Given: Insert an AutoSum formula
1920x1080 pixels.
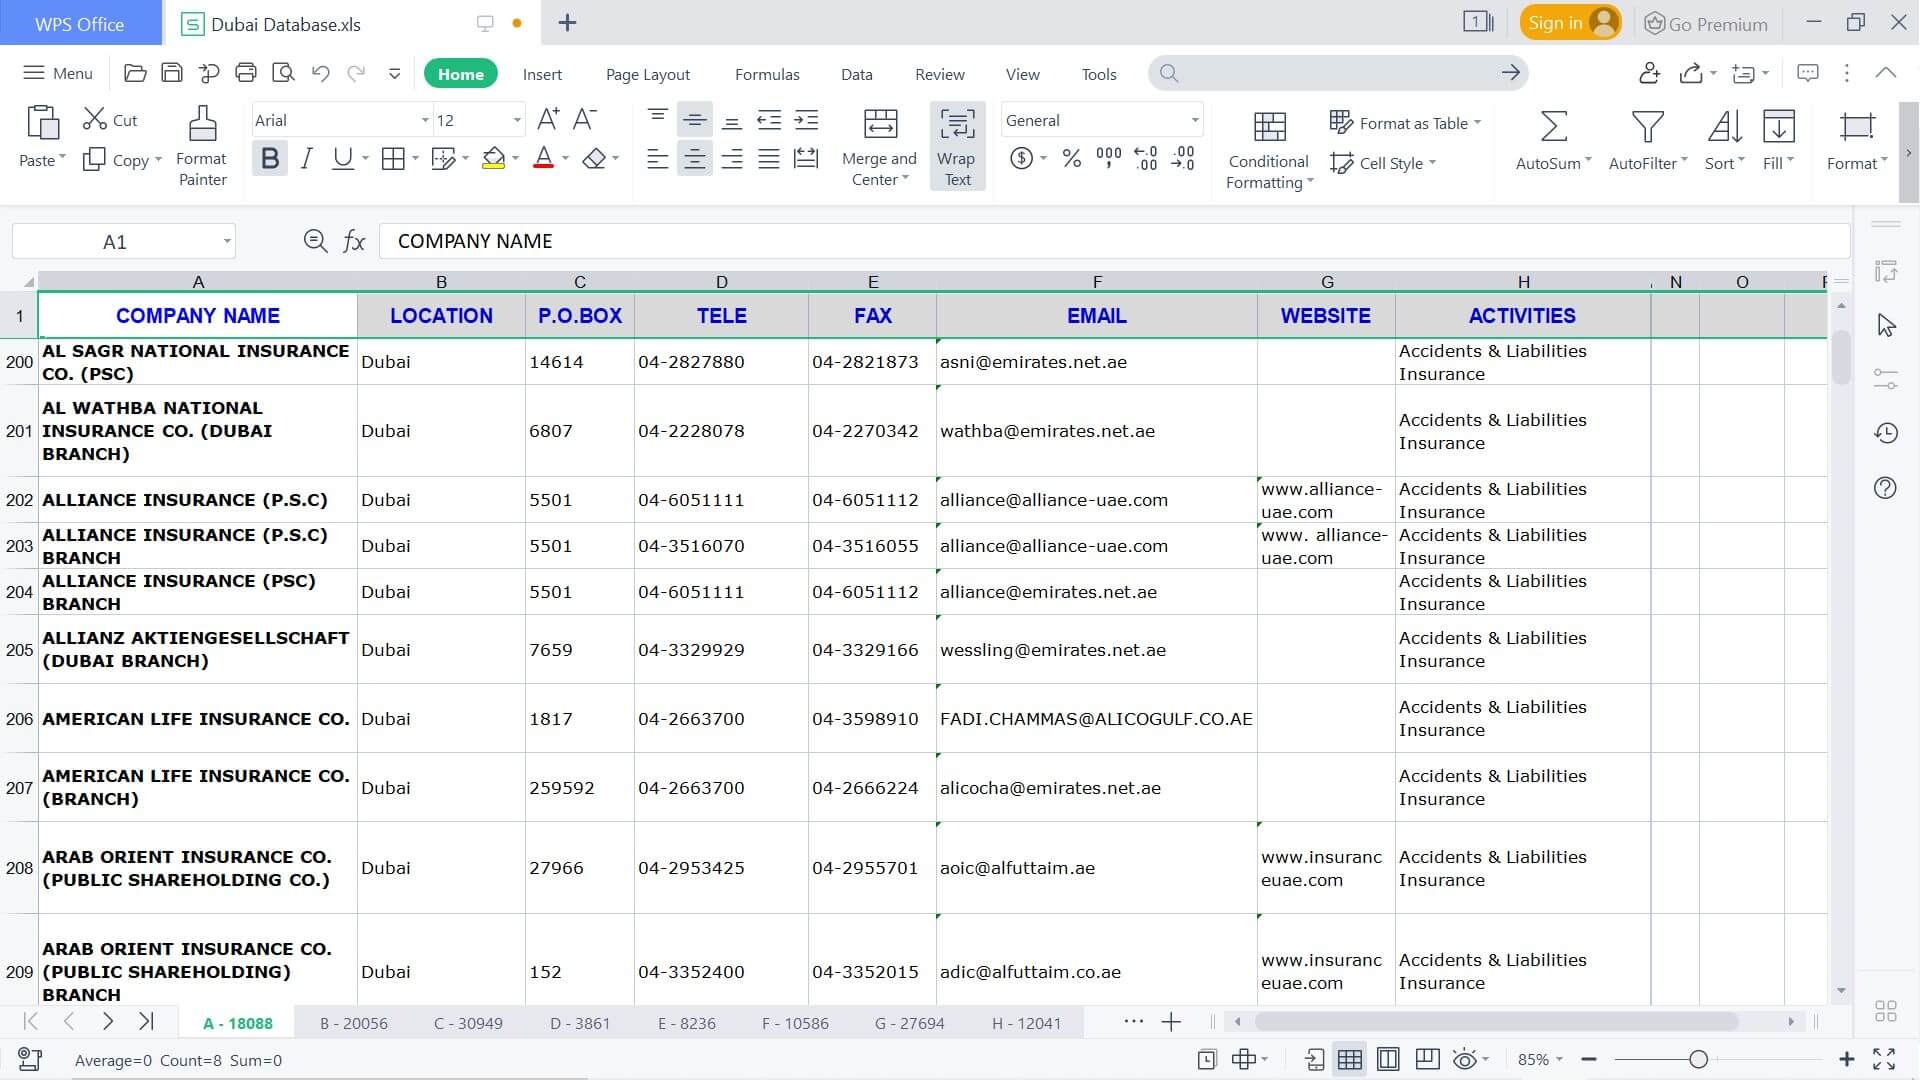Looking at the screenshot, I should pos(1551,140).
